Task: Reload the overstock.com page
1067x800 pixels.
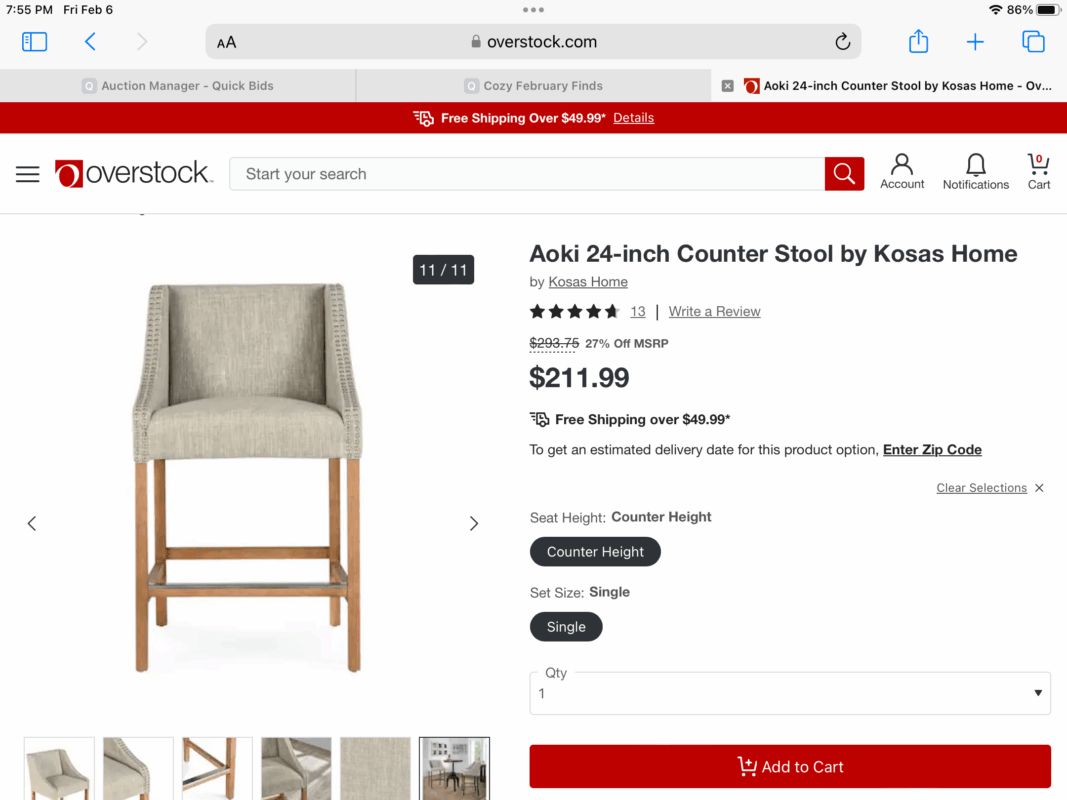Action: click(842, 41)
